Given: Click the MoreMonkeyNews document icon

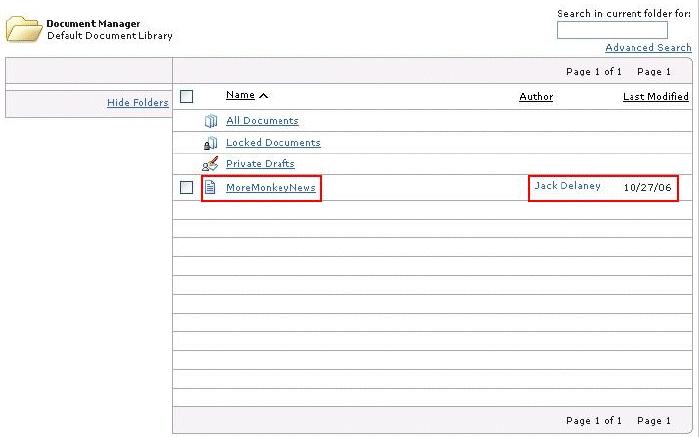Looking at the screenshot, I should click(x=210, y=187).
